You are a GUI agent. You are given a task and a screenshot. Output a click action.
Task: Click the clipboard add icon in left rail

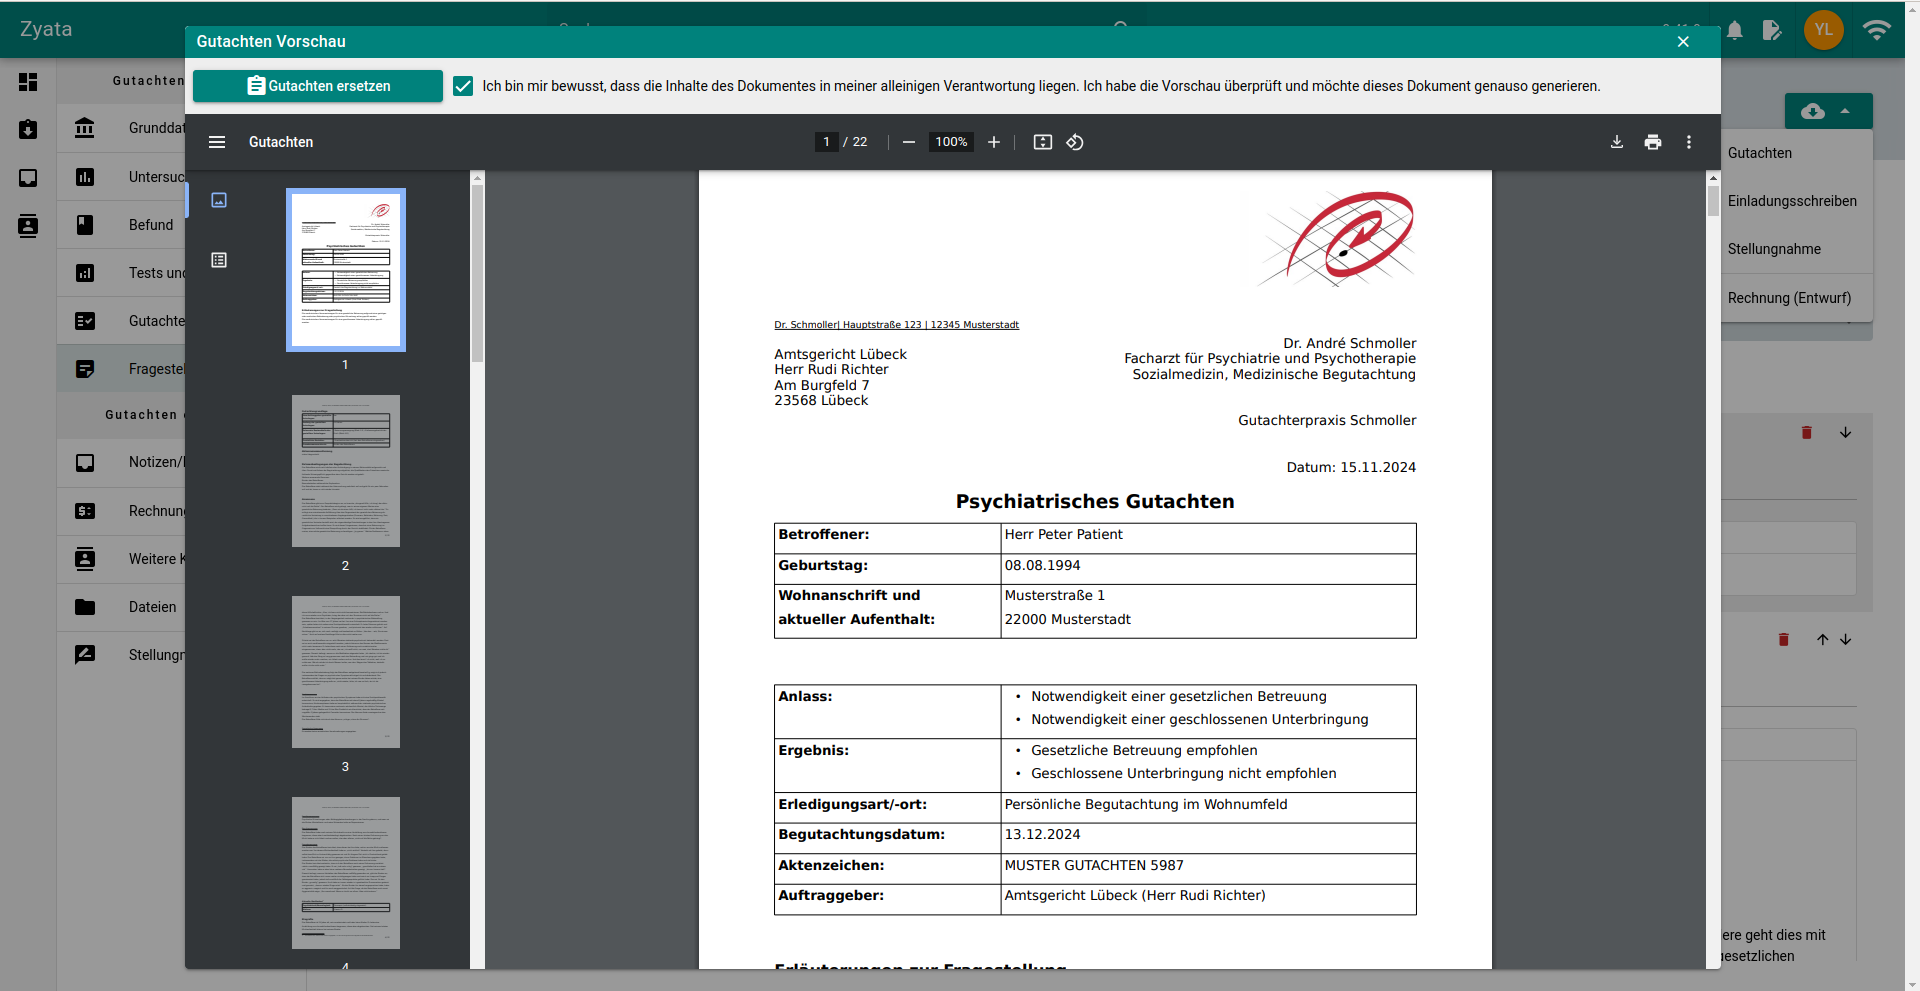[28, 129]
